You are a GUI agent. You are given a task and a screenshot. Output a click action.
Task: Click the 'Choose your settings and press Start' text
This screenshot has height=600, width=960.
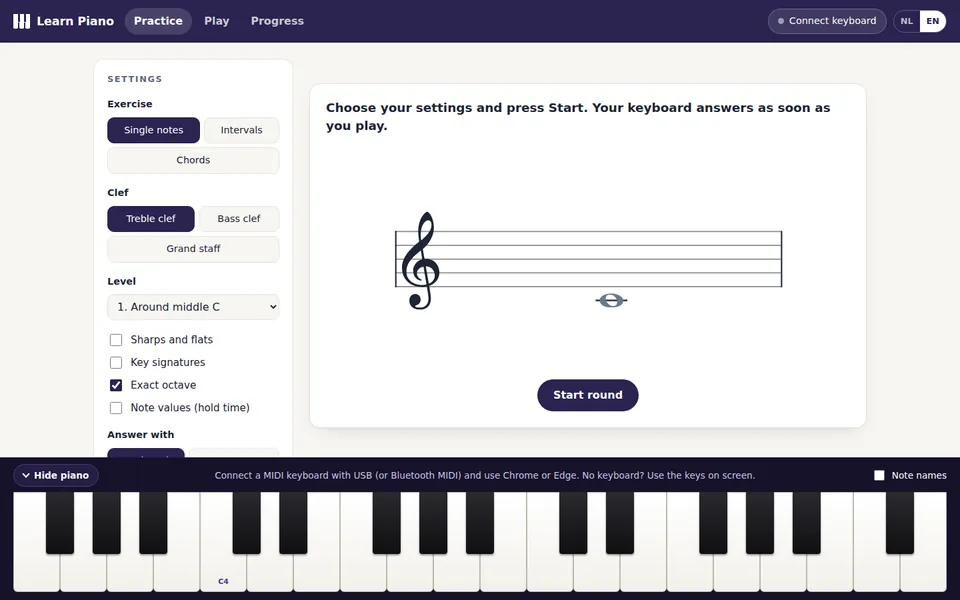click(578, 116)
